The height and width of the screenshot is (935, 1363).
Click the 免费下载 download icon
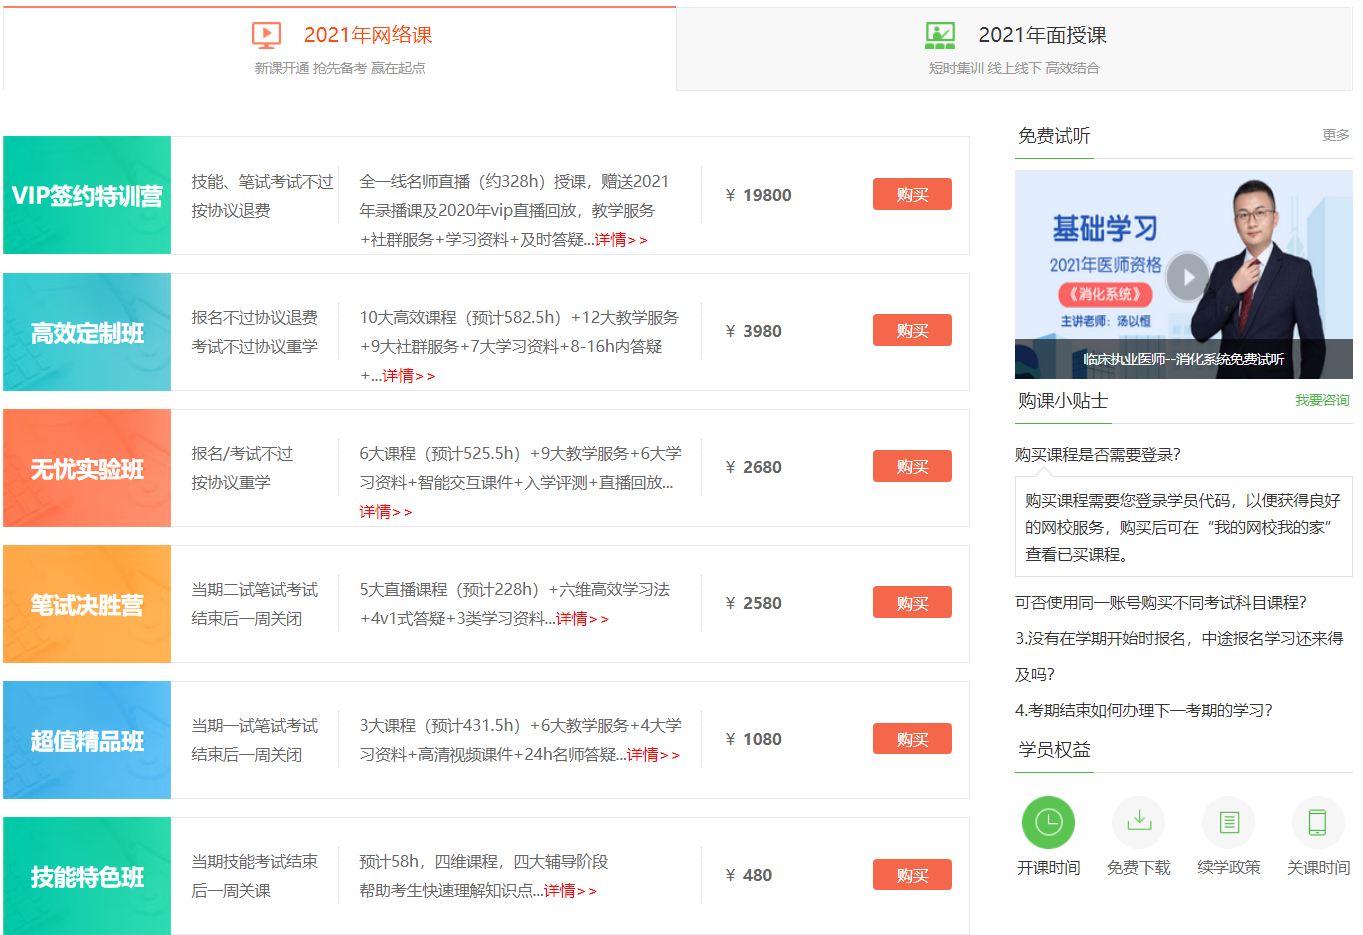coord(1138,821)
